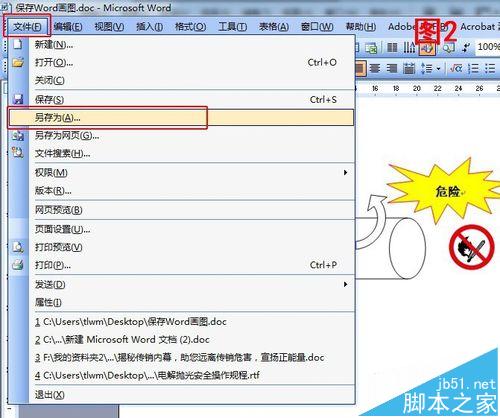Insert Excel worksheet from toolbar
This screenshot has height=418, width=500.
(371, 48)
